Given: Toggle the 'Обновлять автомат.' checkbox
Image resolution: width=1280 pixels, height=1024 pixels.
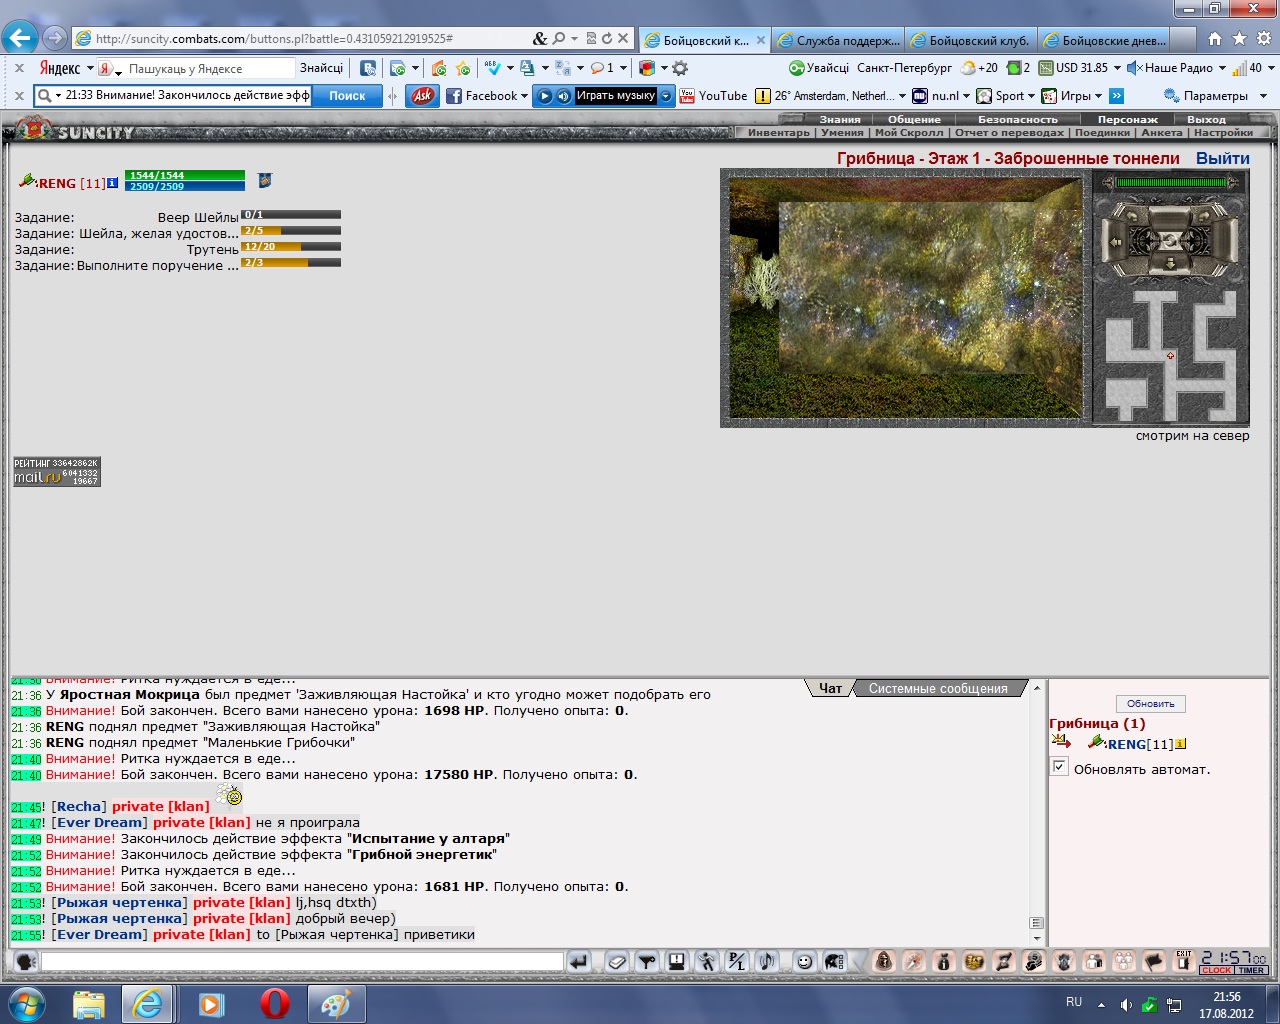Looking at the screenshot, I should (x=1060, y=767).
